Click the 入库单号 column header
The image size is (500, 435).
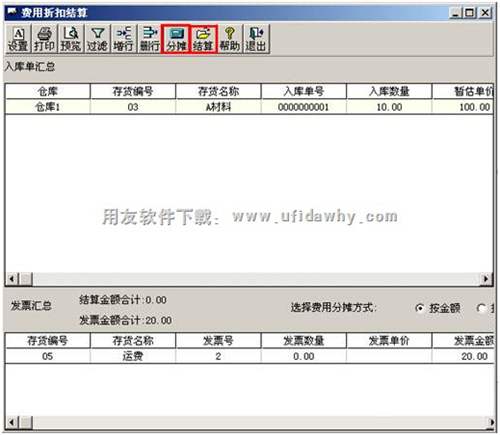coord(303,91)
